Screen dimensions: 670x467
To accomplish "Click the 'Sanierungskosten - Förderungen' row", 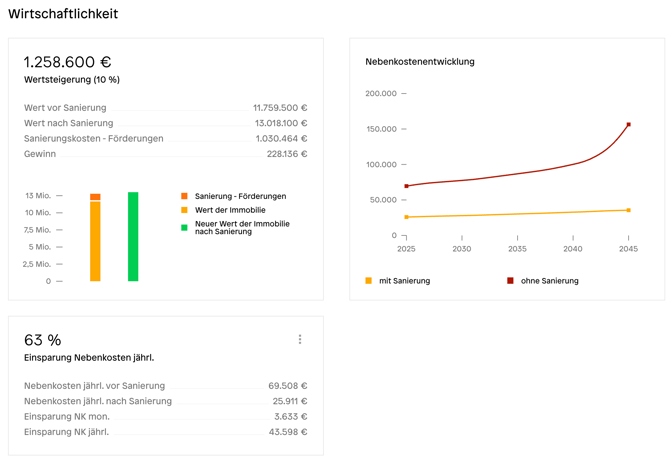I will pyautogui.click(x=165, y=139).
